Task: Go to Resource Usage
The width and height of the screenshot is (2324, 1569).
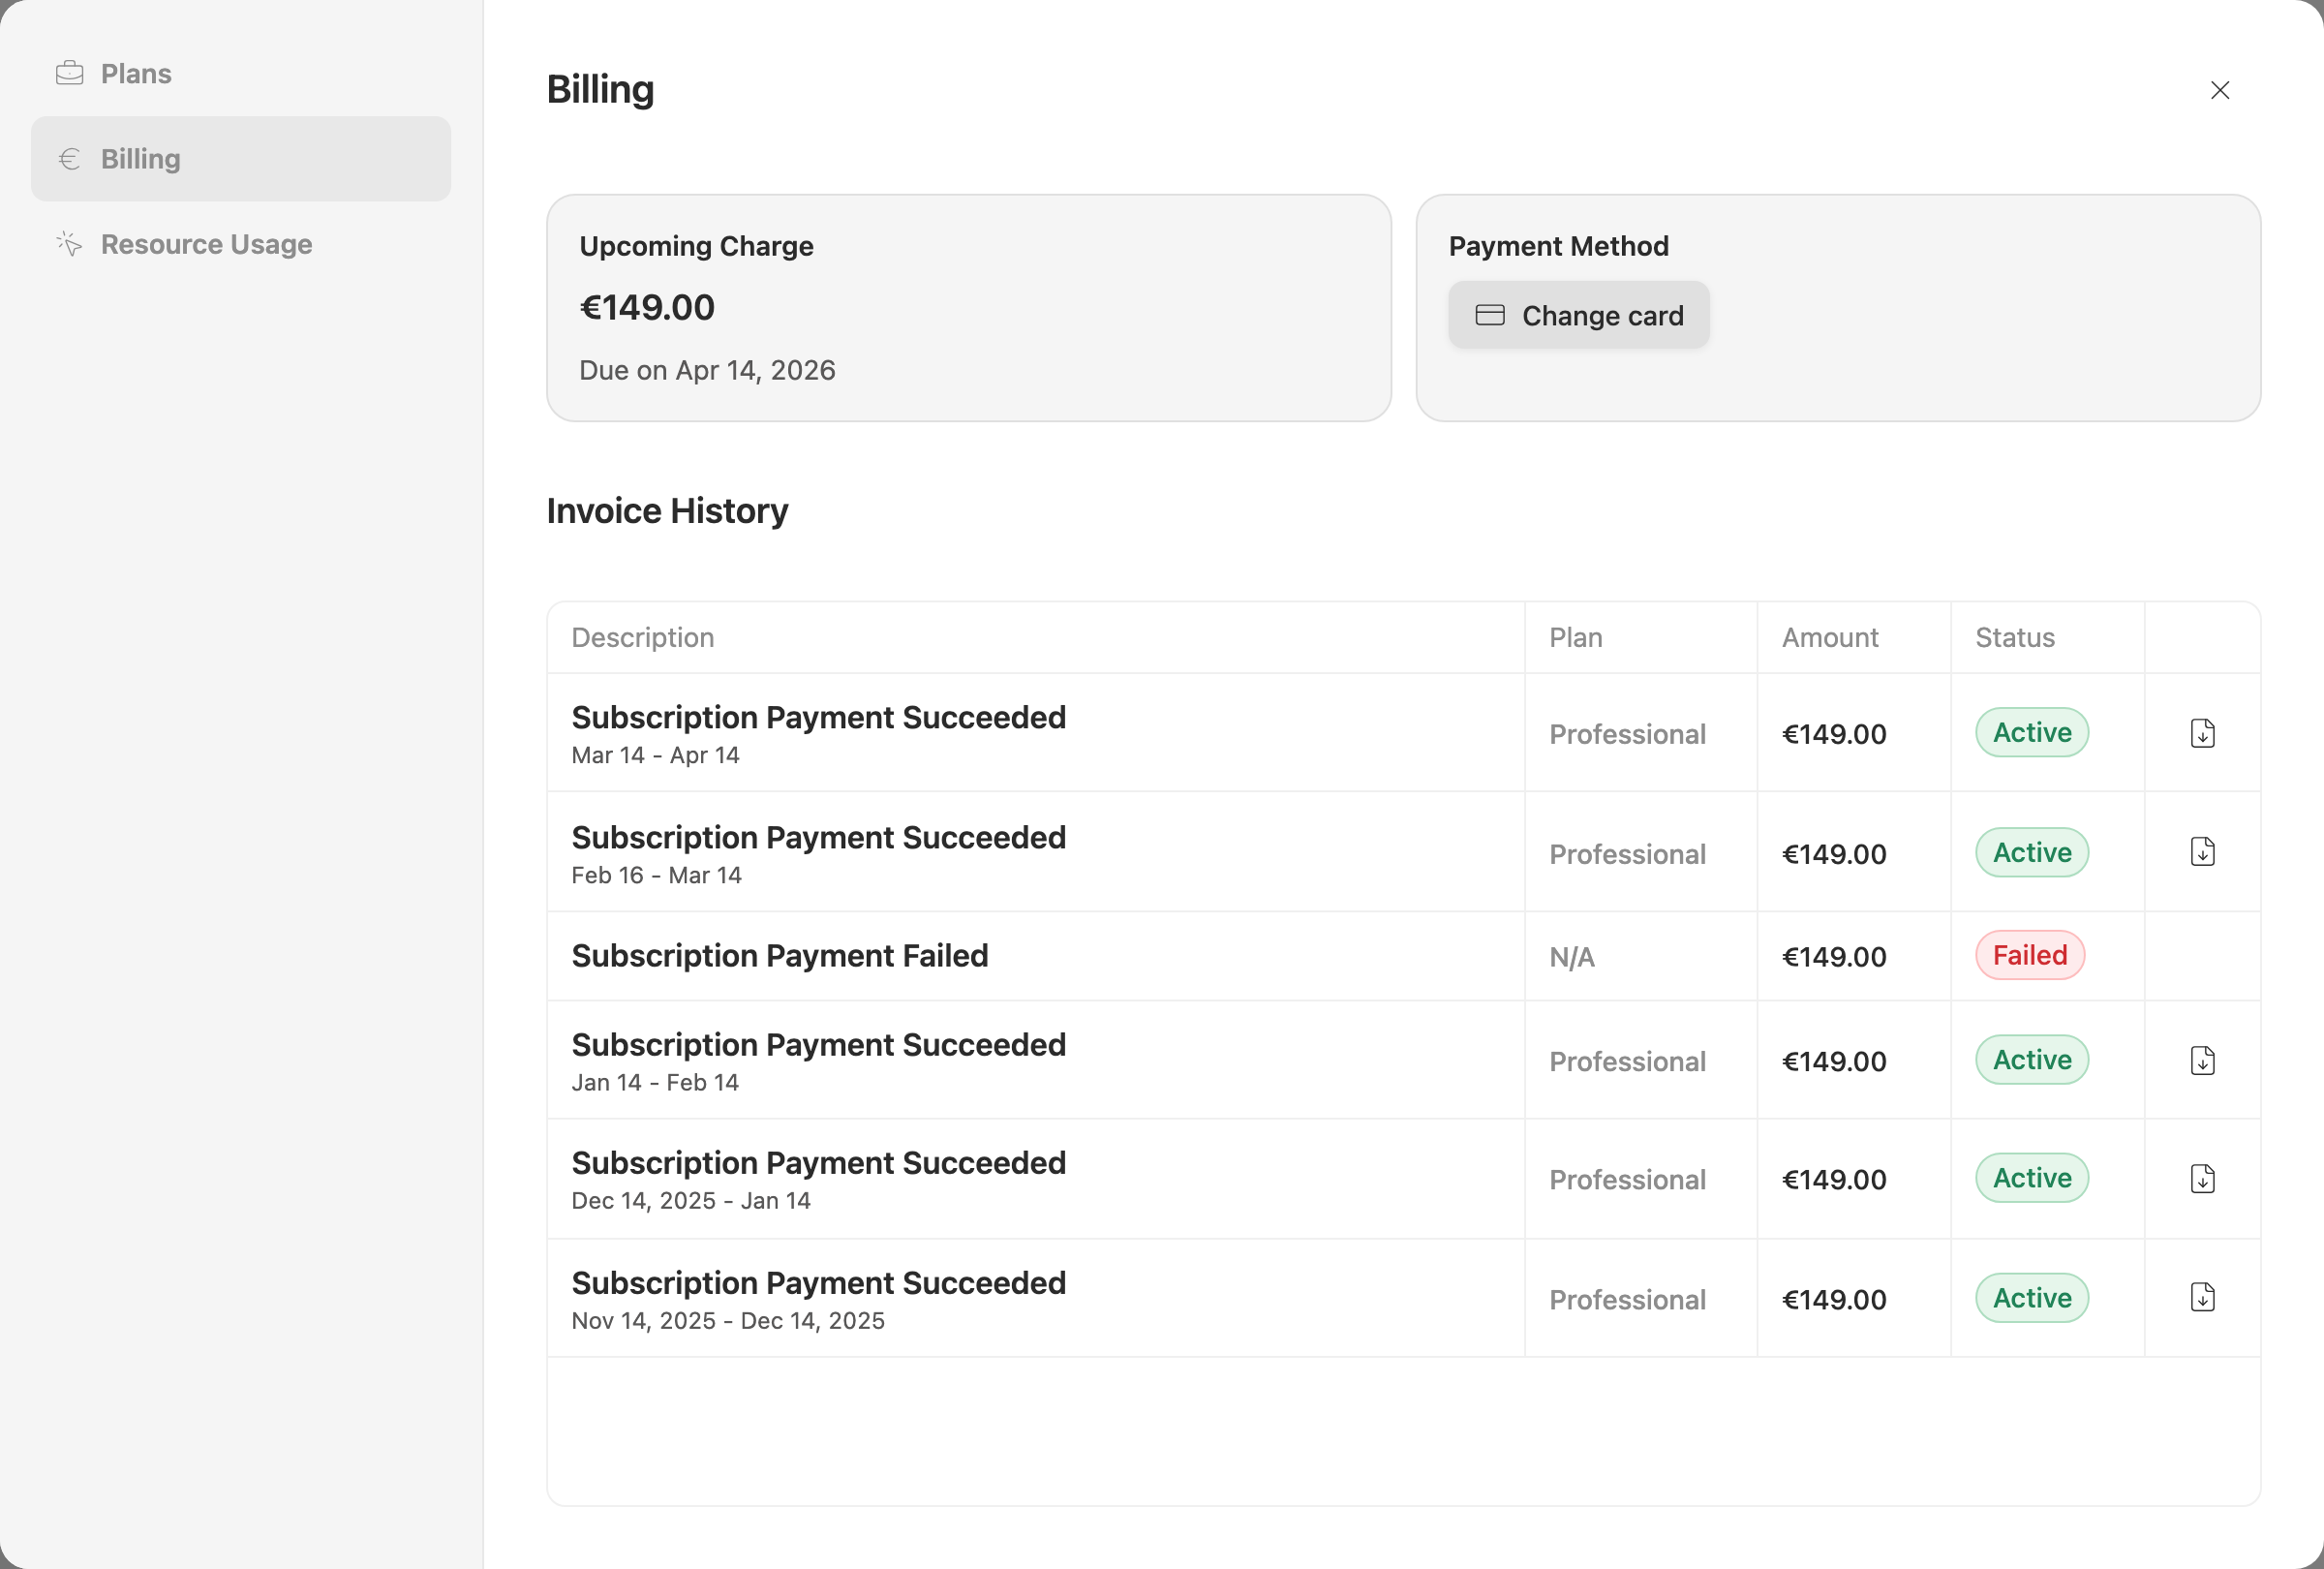Action: [x=241, y=244]
